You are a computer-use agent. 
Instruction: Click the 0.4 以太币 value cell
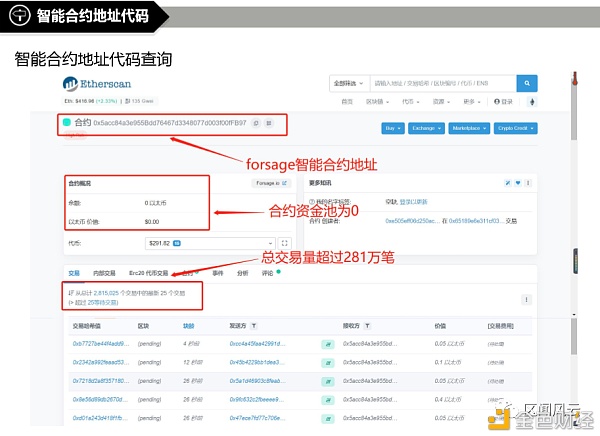(448, 399)
